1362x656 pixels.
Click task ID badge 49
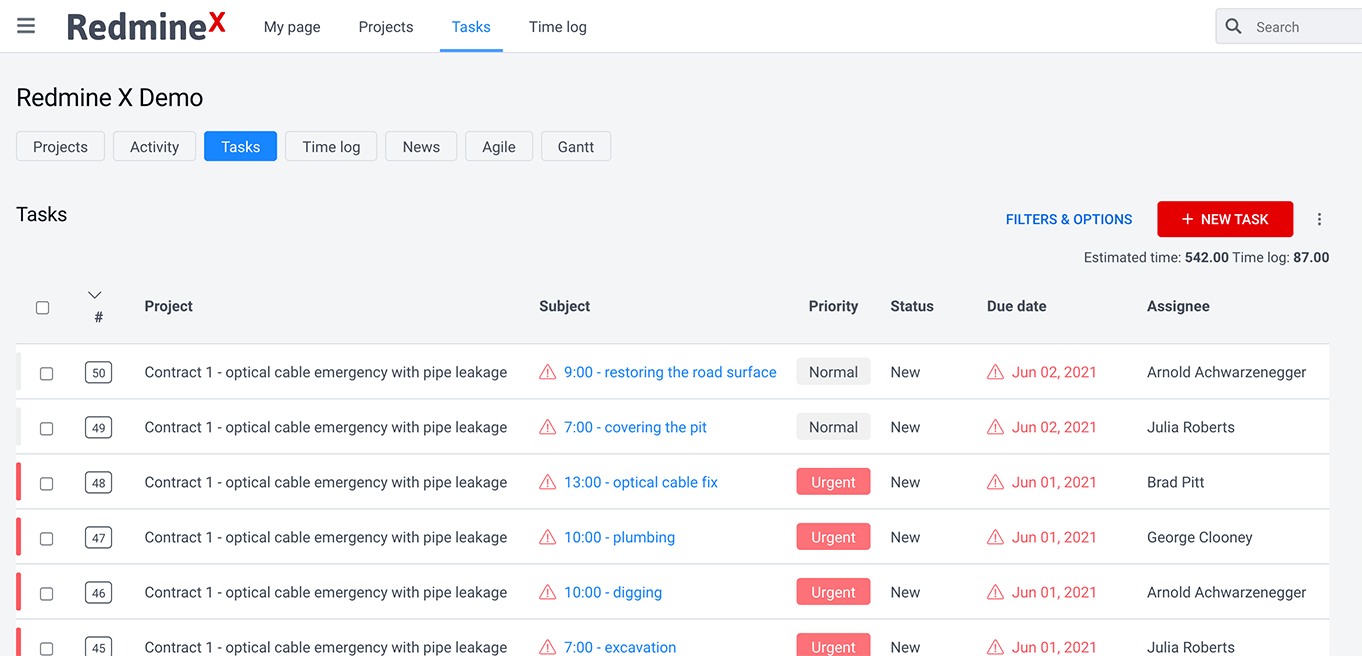coord(98,428)
